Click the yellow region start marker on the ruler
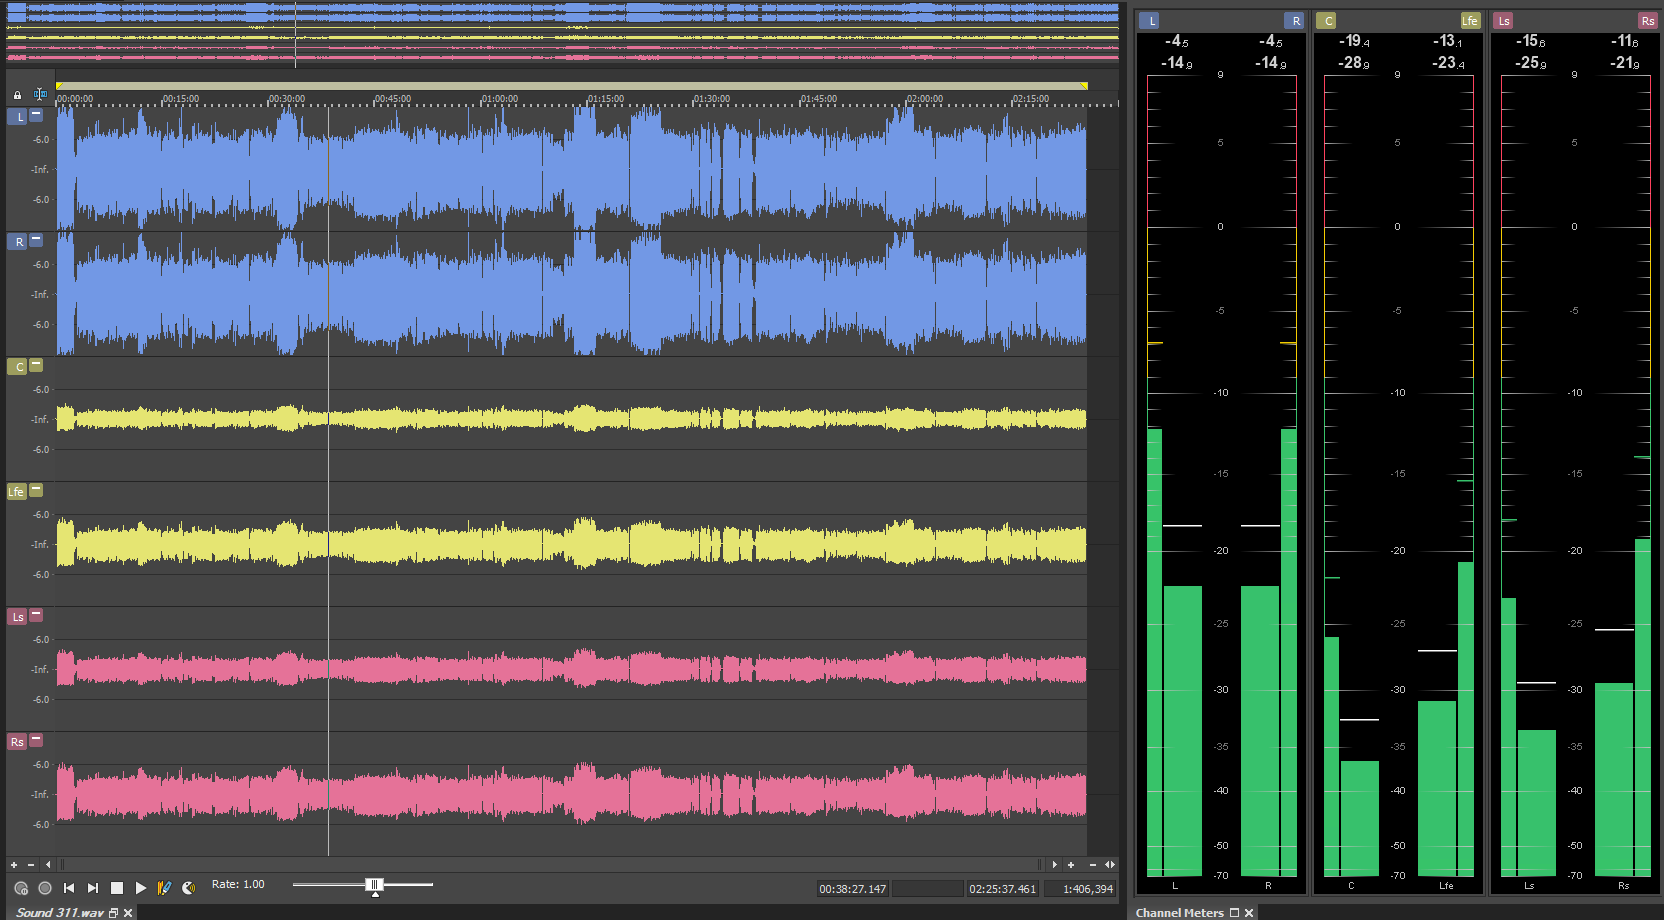 (x=59, y=86)
